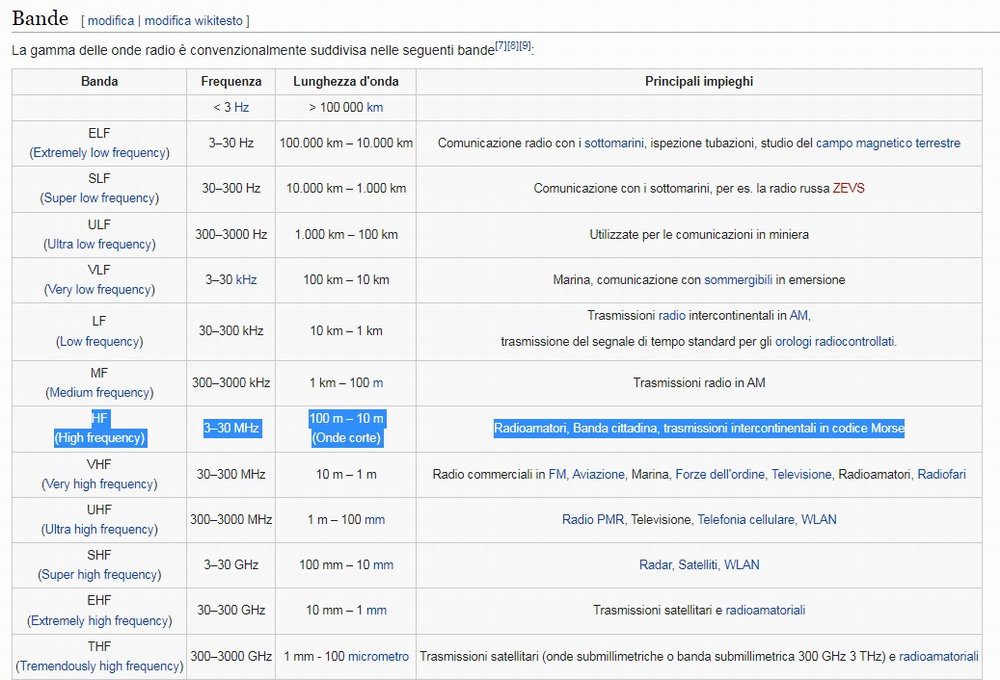
Task: Open the 'Extremely low frequency' link under ELF
Action: click(99, 153)
